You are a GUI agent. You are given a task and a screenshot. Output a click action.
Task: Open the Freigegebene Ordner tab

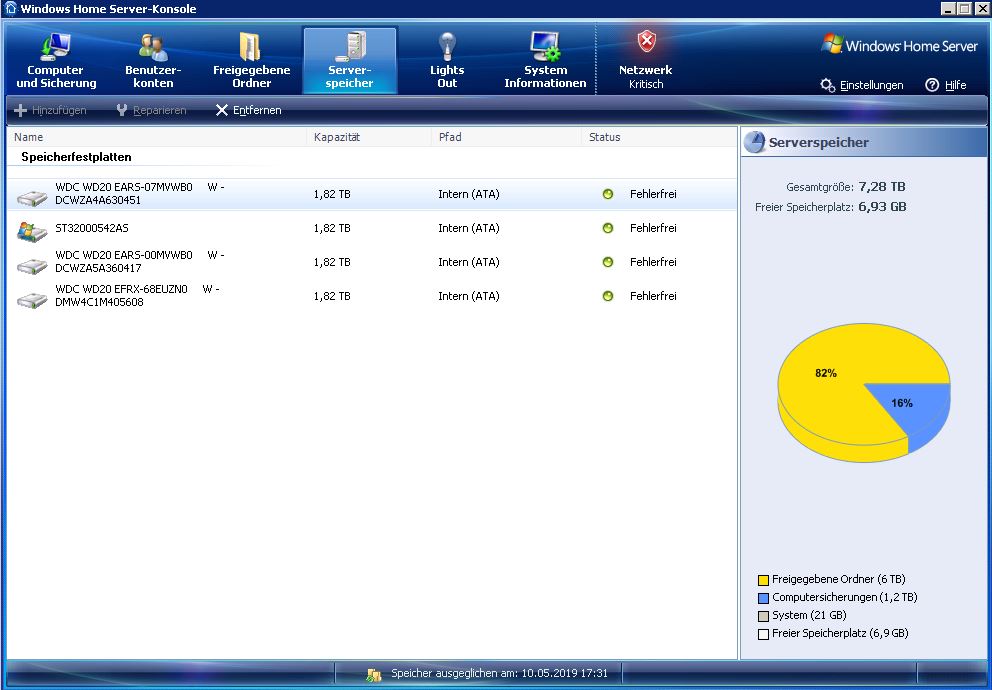[251, 61]
